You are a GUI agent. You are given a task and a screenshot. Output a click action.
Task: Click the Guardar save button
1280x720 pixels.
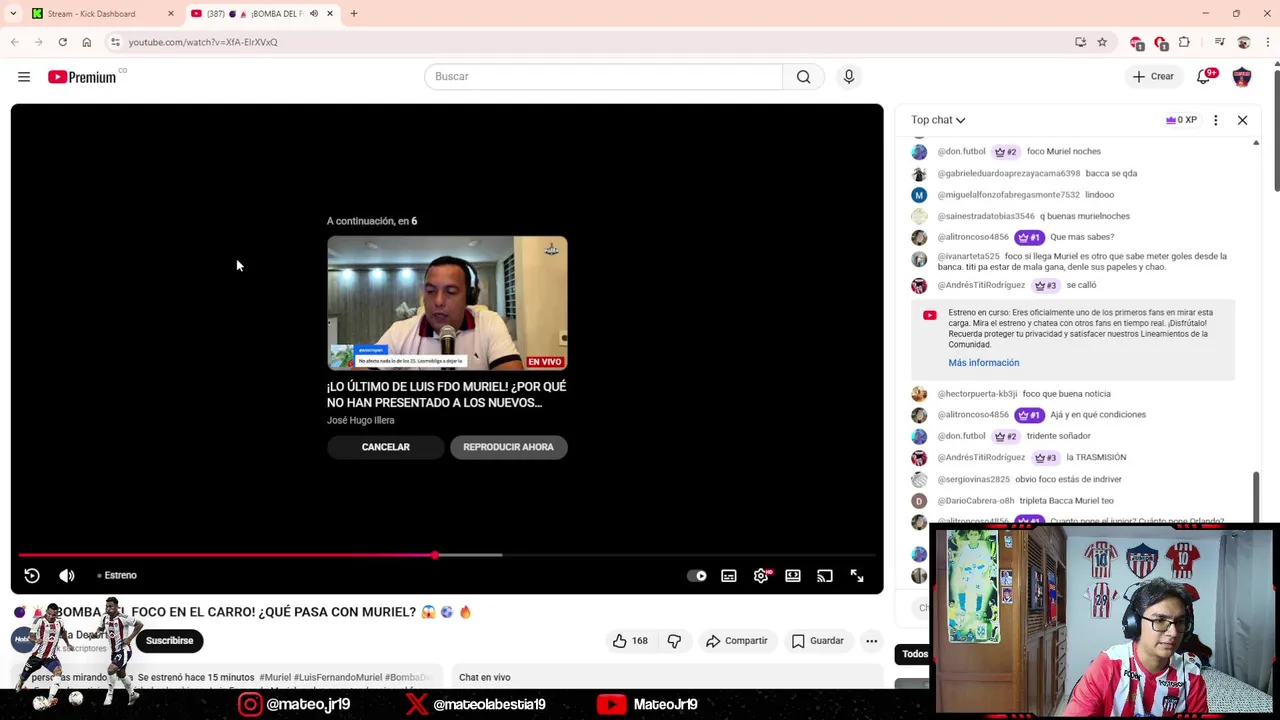click(x=818, y=641)
